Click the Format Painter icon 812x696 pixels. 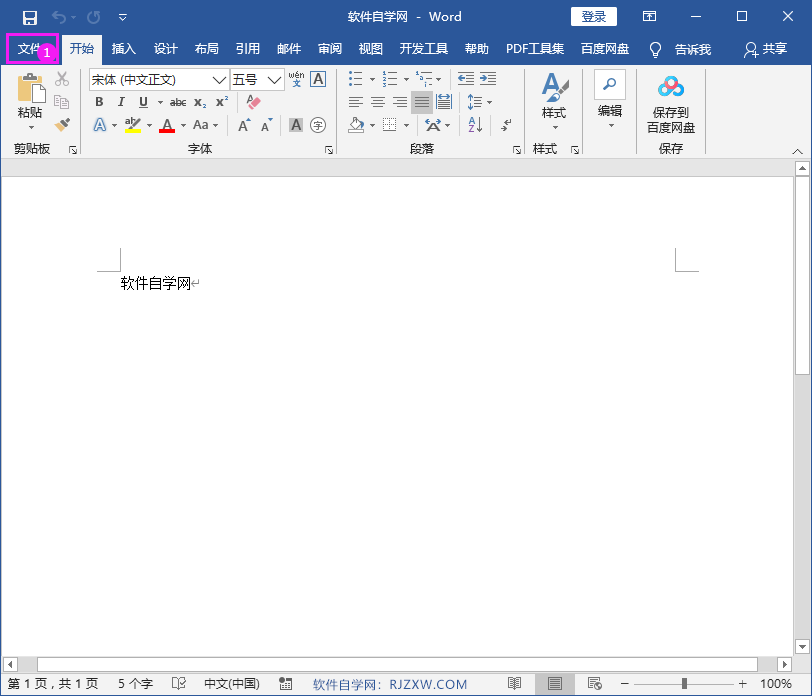point(60,124)
